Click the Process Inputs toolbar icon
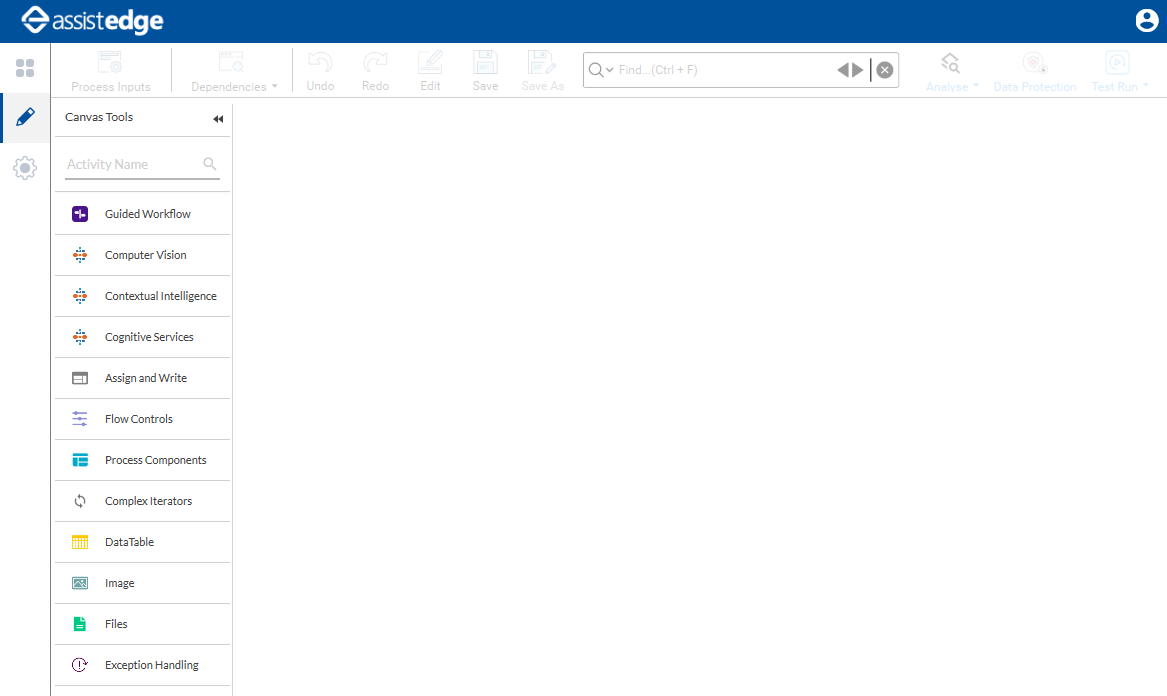This screenshot has height=696, width=1167. coord(110,63)
